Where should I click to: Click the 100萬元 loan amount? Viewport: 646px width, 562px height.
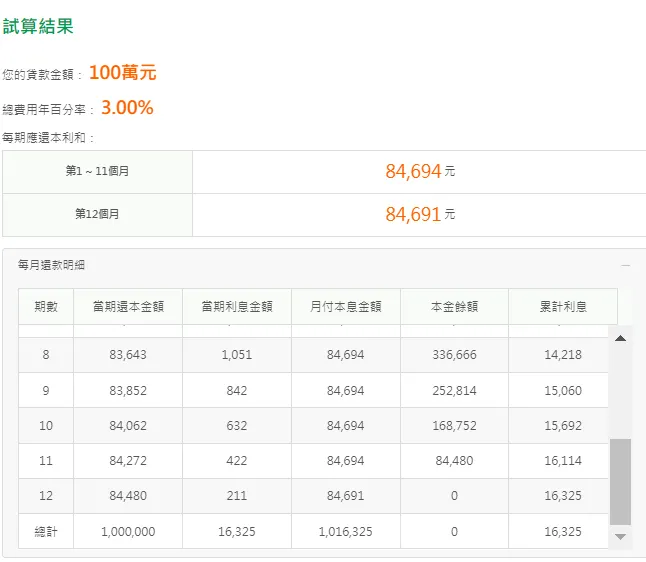122,73
